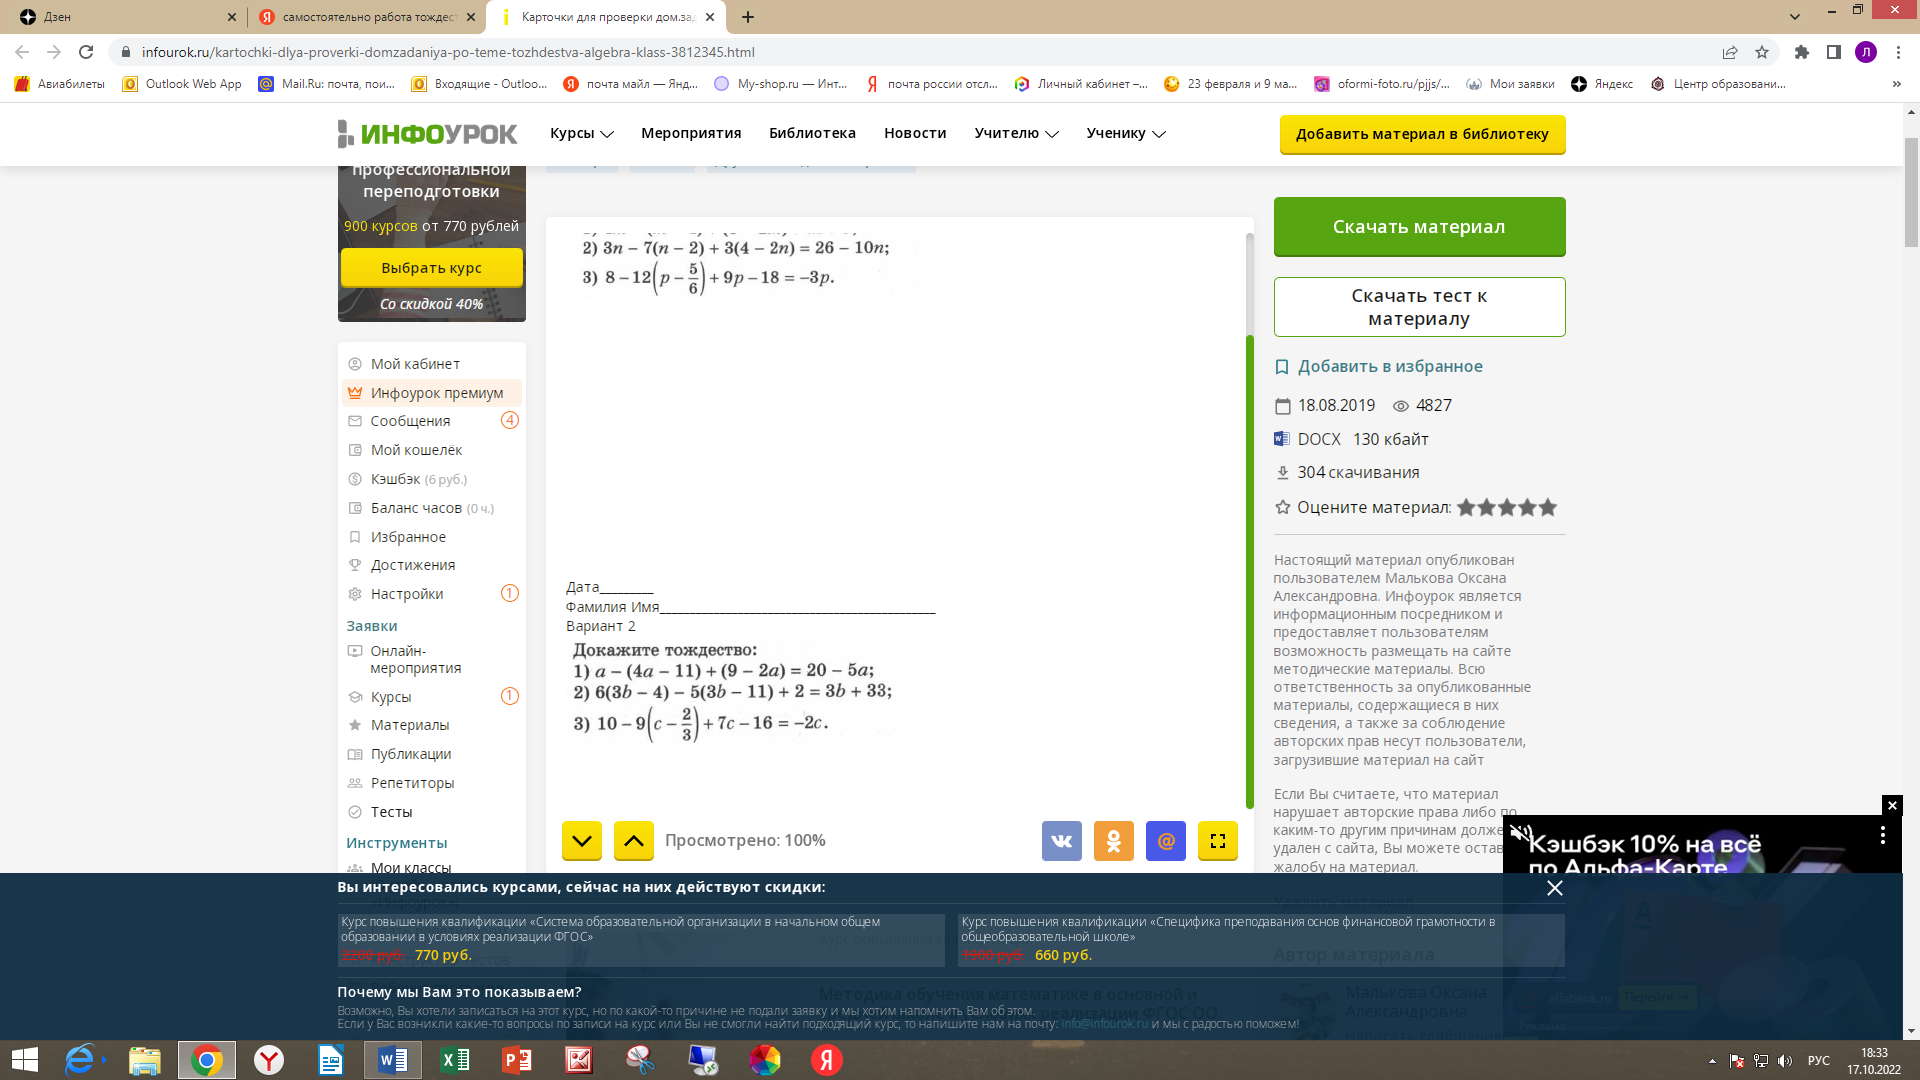
Task: Open fullscreen document view icon
Action: coord(1217,841)
